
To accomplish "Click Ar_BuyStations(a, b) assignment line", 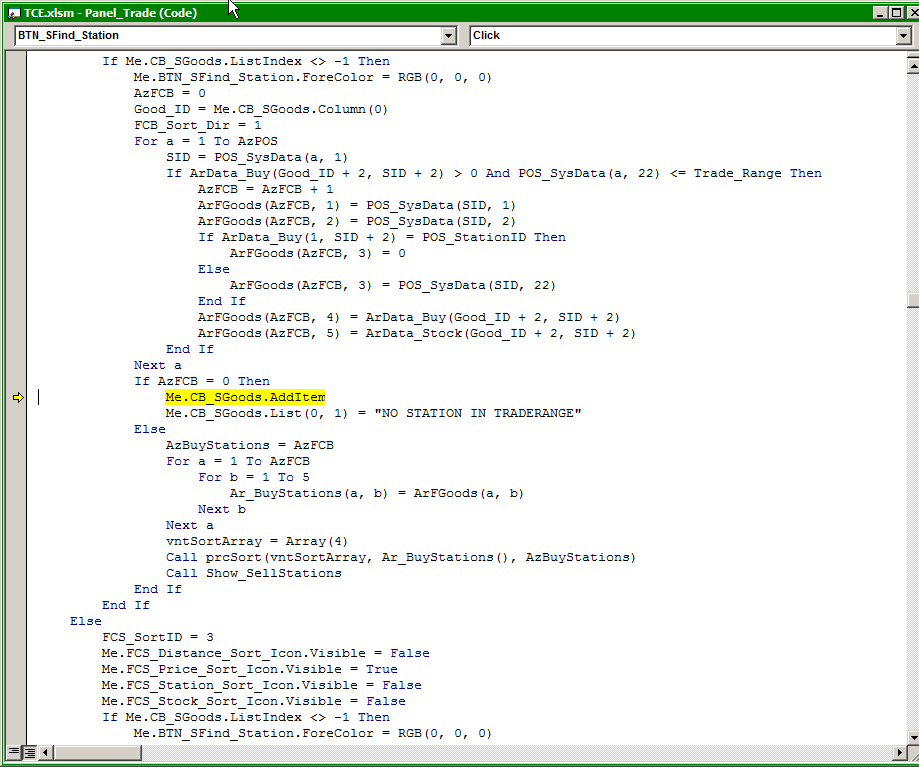I will click(x=377, y=493).
